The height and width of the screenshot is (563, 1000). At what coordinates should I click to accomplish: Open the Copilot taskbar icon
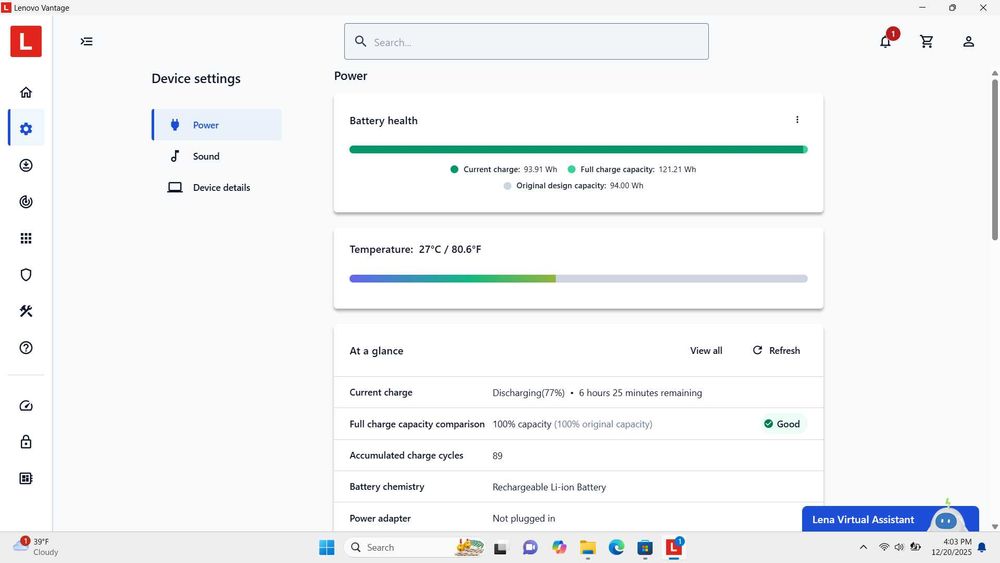click(x=559, y=548)
